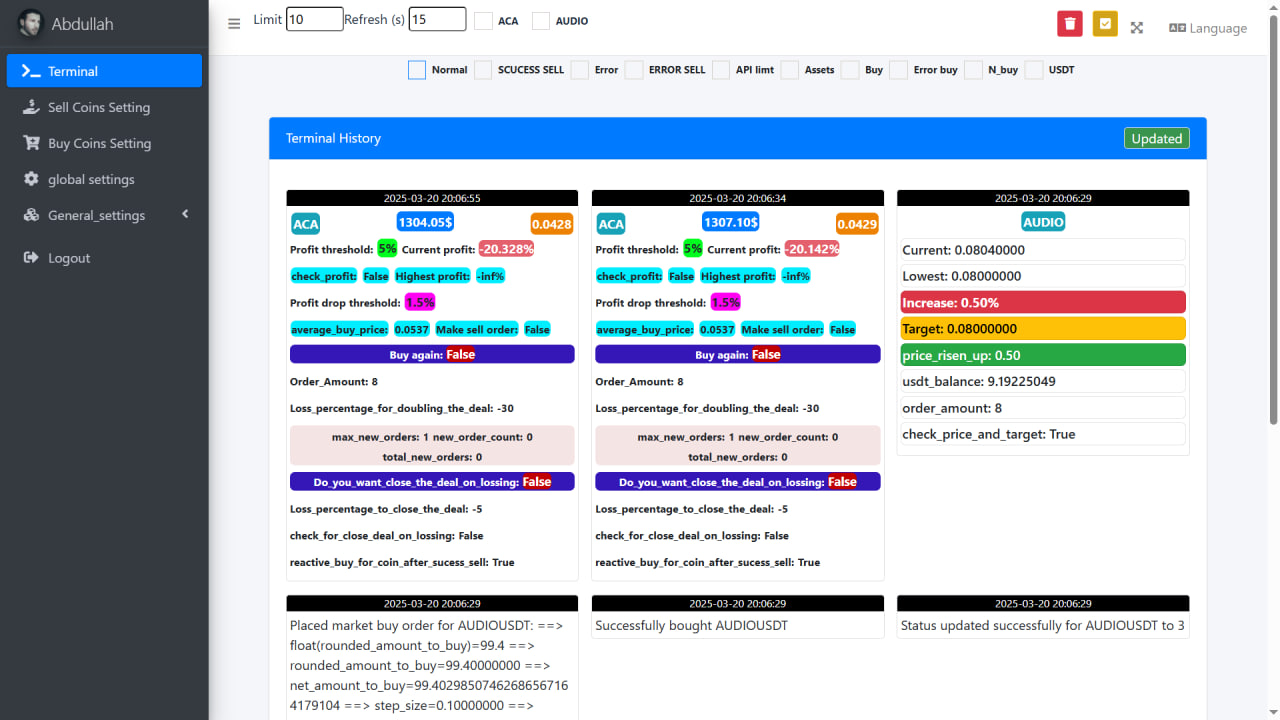Screen dimensions: 1280x720
Task: Click the Refresh seconds input field
Action: coord(437,19)
